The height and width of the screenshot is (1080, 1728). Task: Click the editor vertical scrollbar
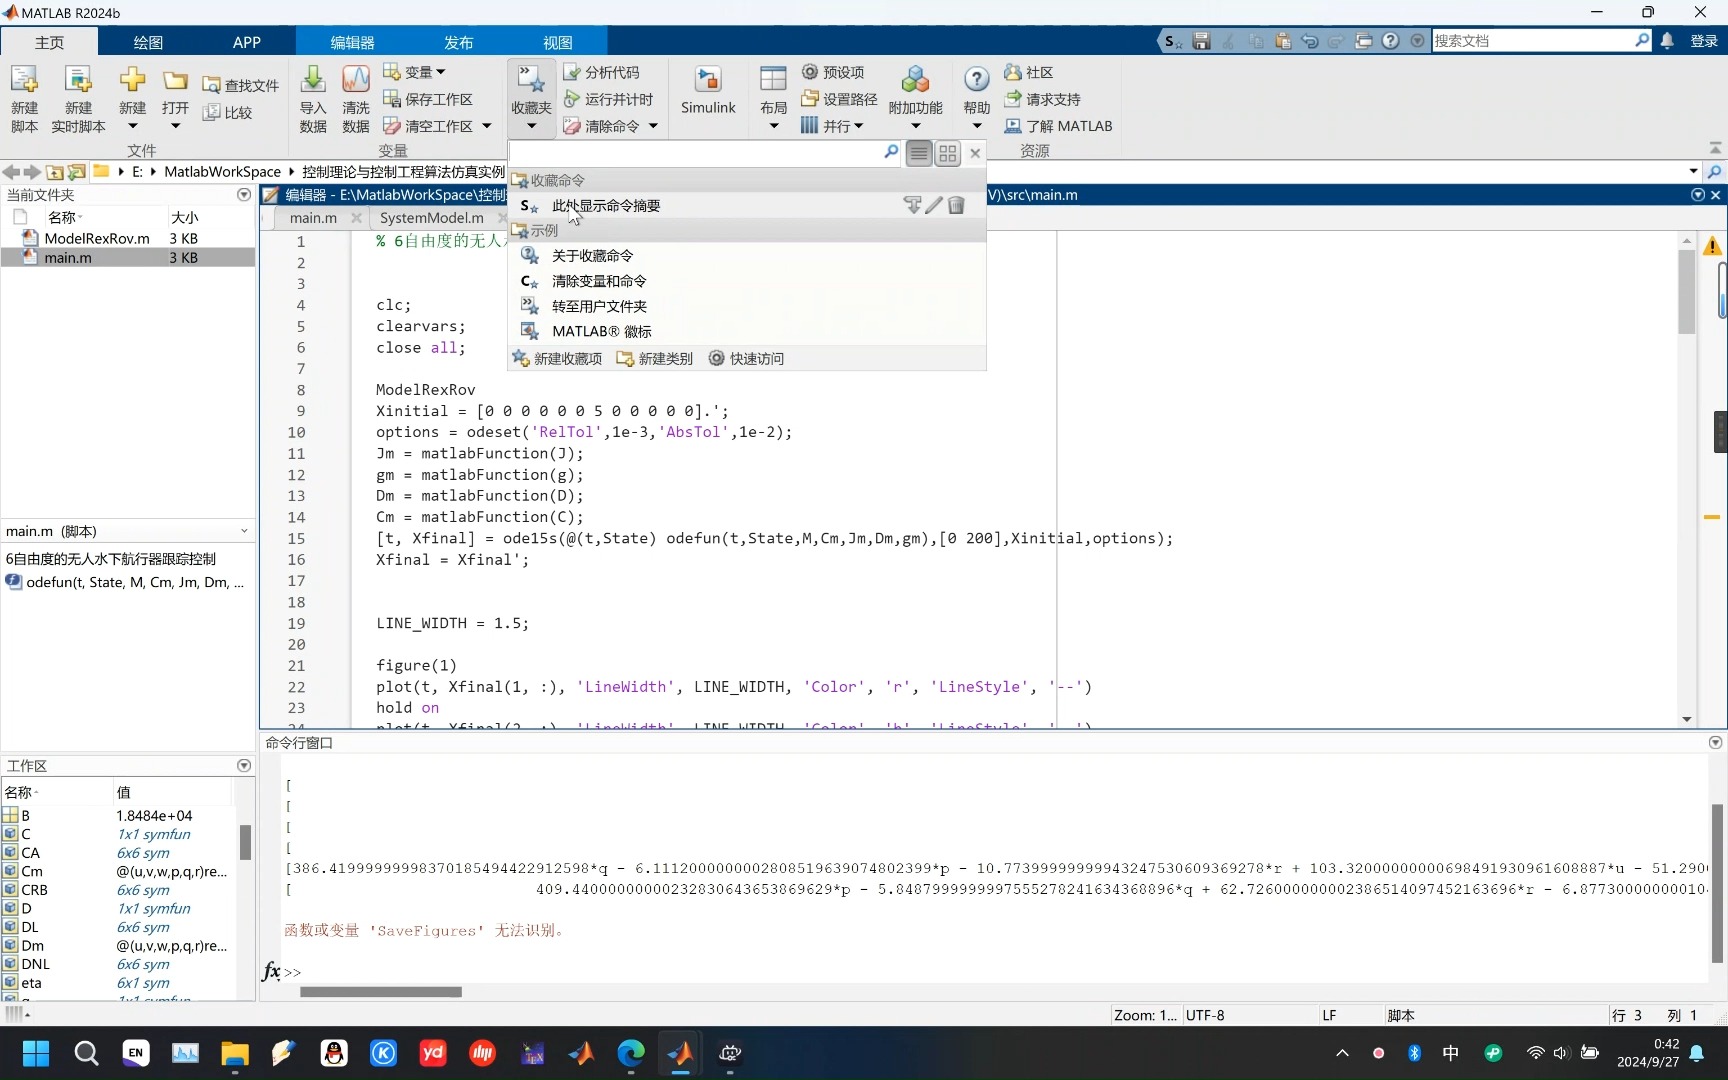[1686, 292]
